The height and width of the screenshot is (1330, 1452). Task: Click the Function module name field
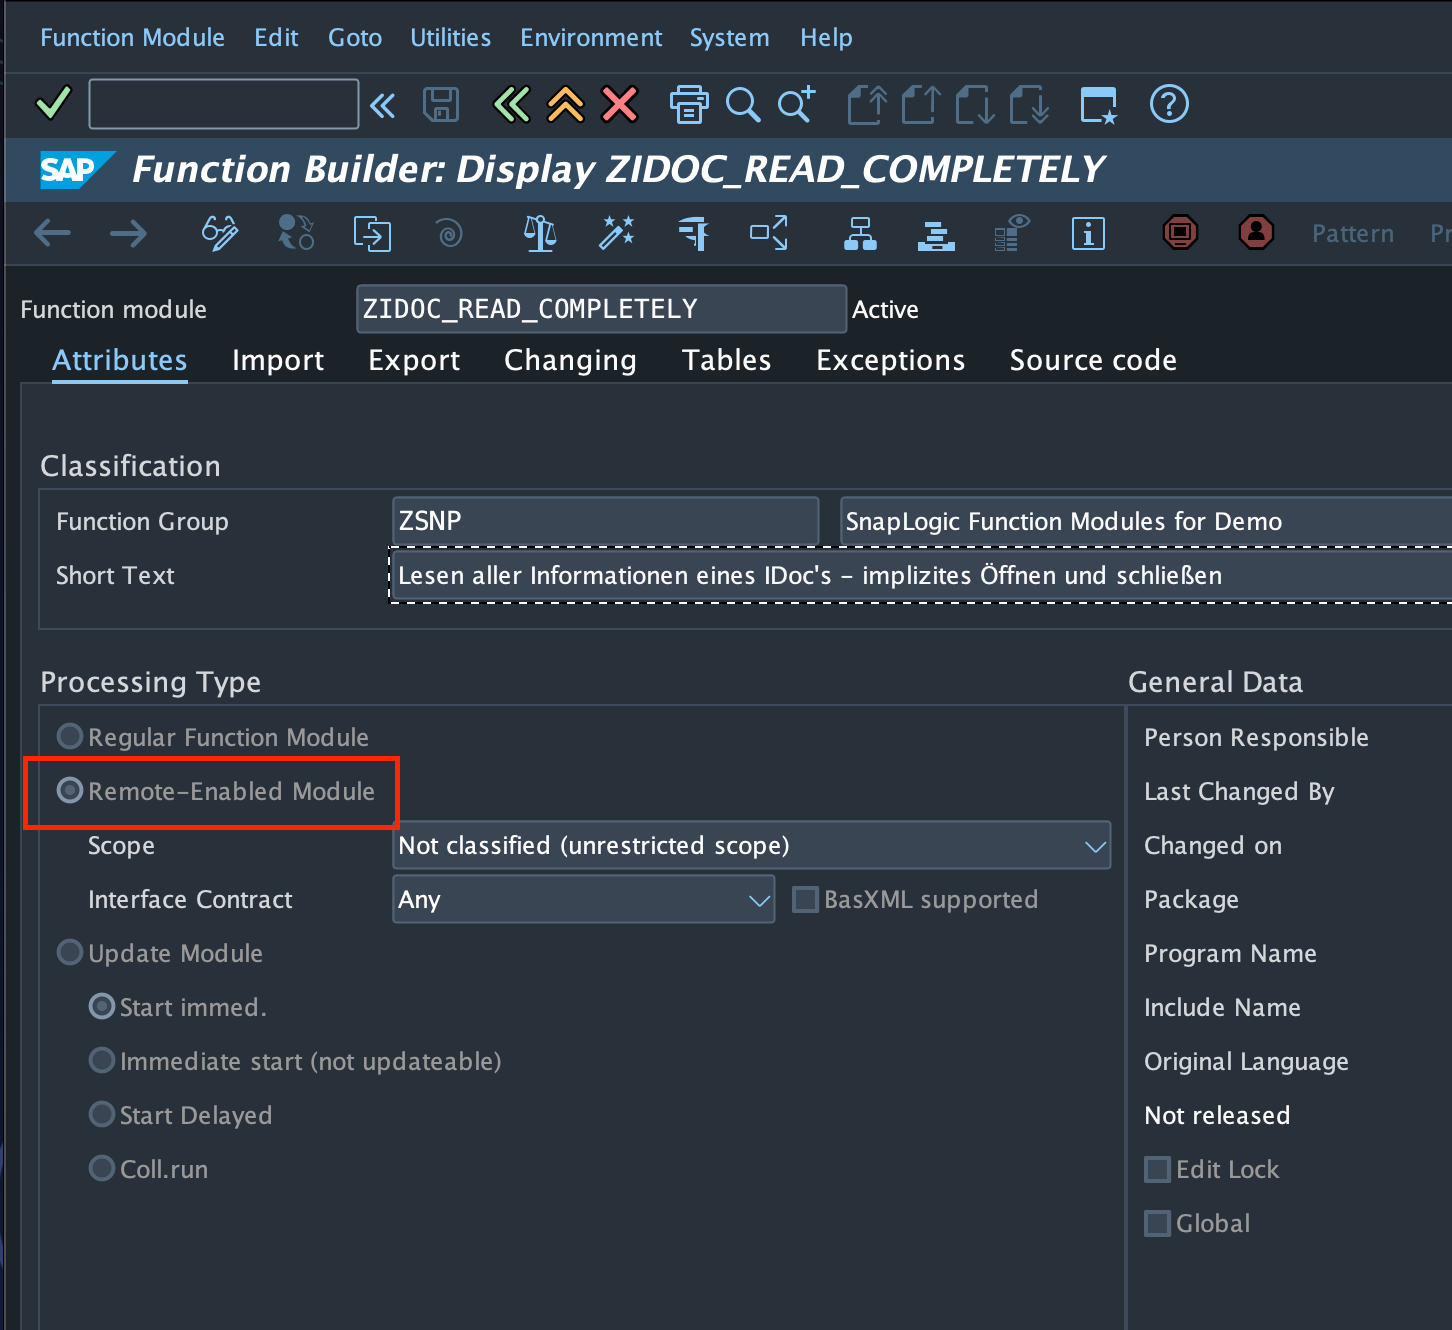tap(600, 309)
